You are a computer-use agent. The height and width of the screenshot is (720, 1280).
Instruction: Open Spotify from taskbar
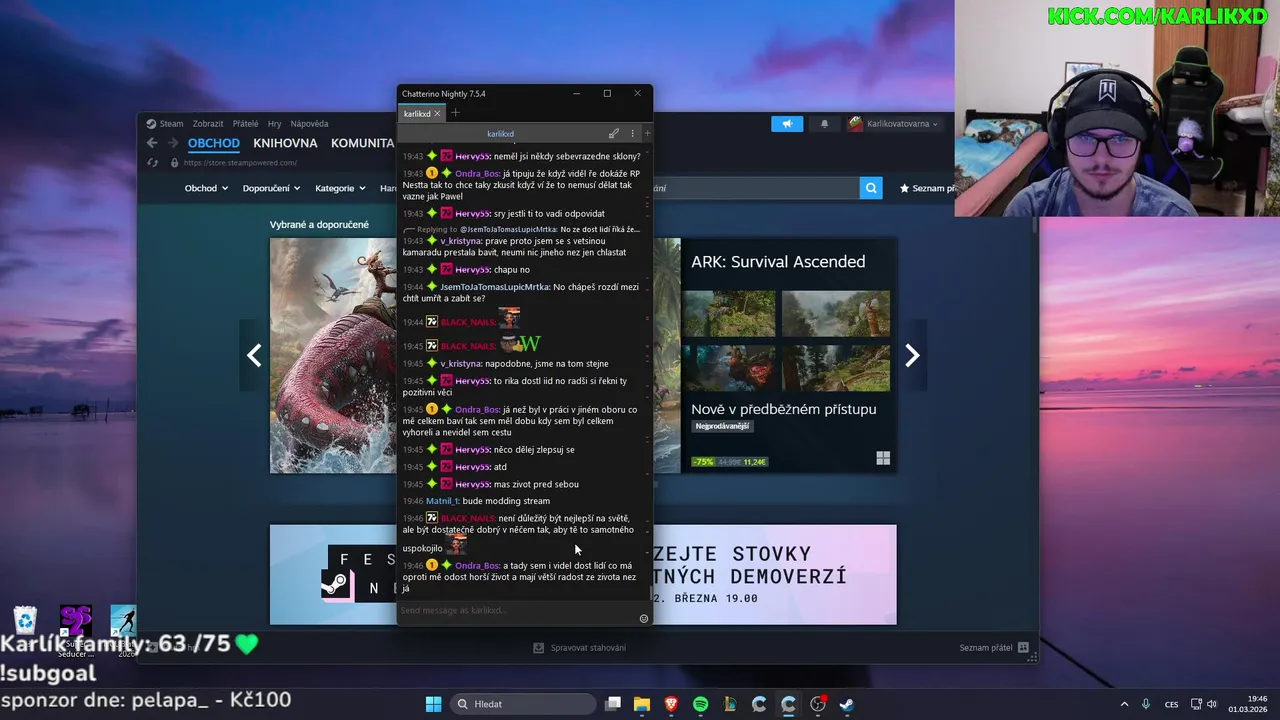pos(700,704)
